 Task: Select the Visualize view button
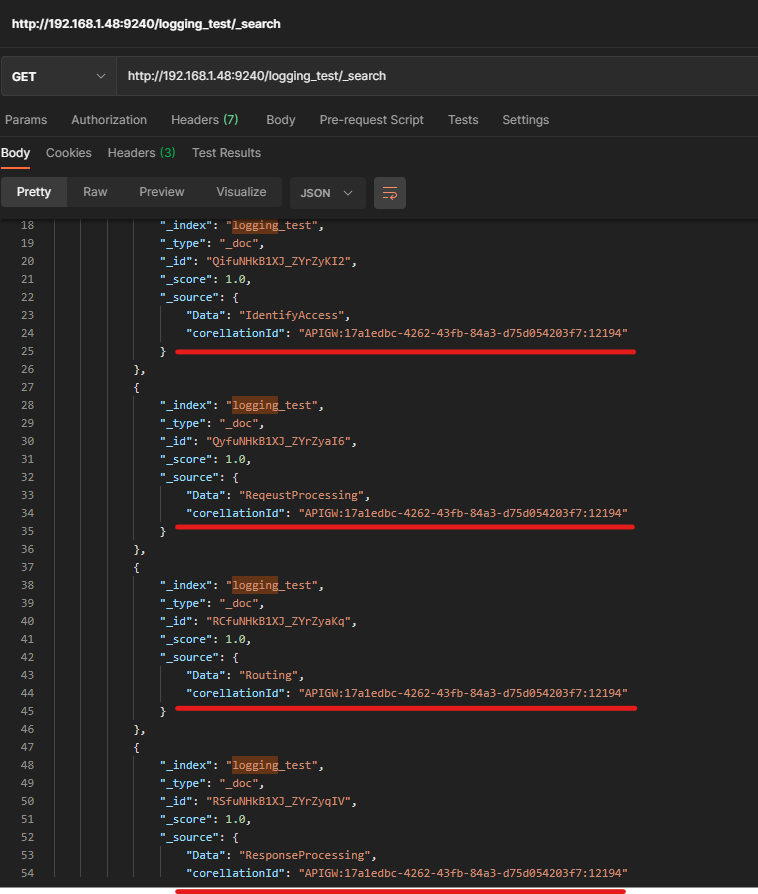click(241, 192)
